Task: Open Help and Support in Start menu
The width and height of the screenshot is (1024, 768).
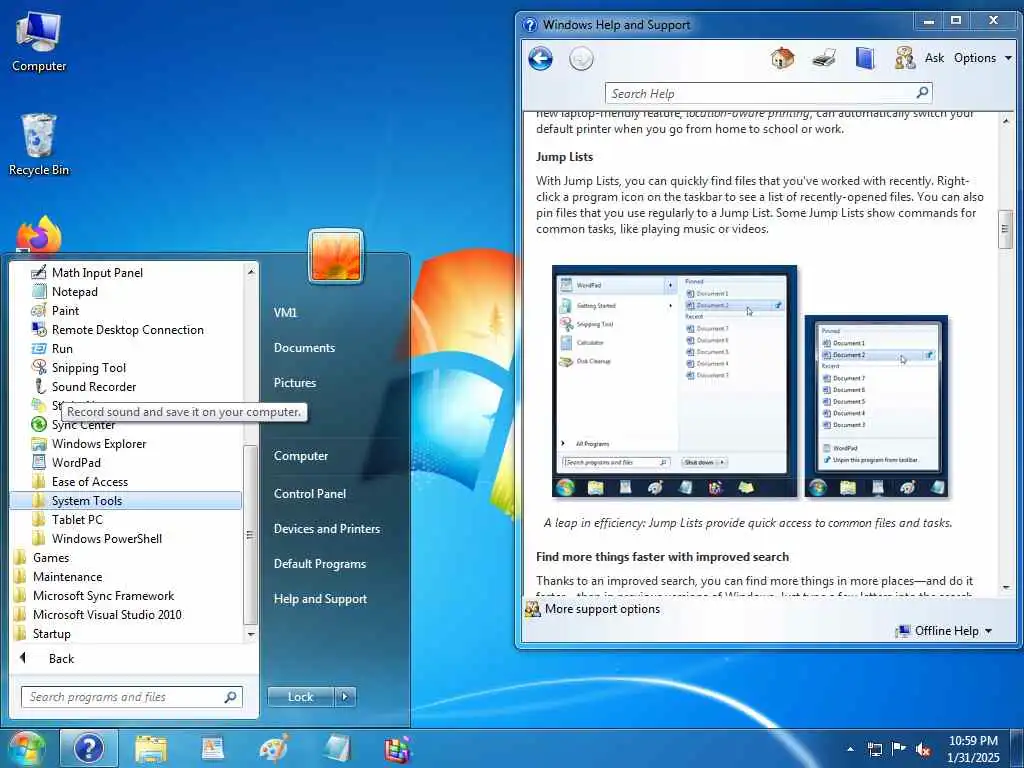Action: (320, 599)
